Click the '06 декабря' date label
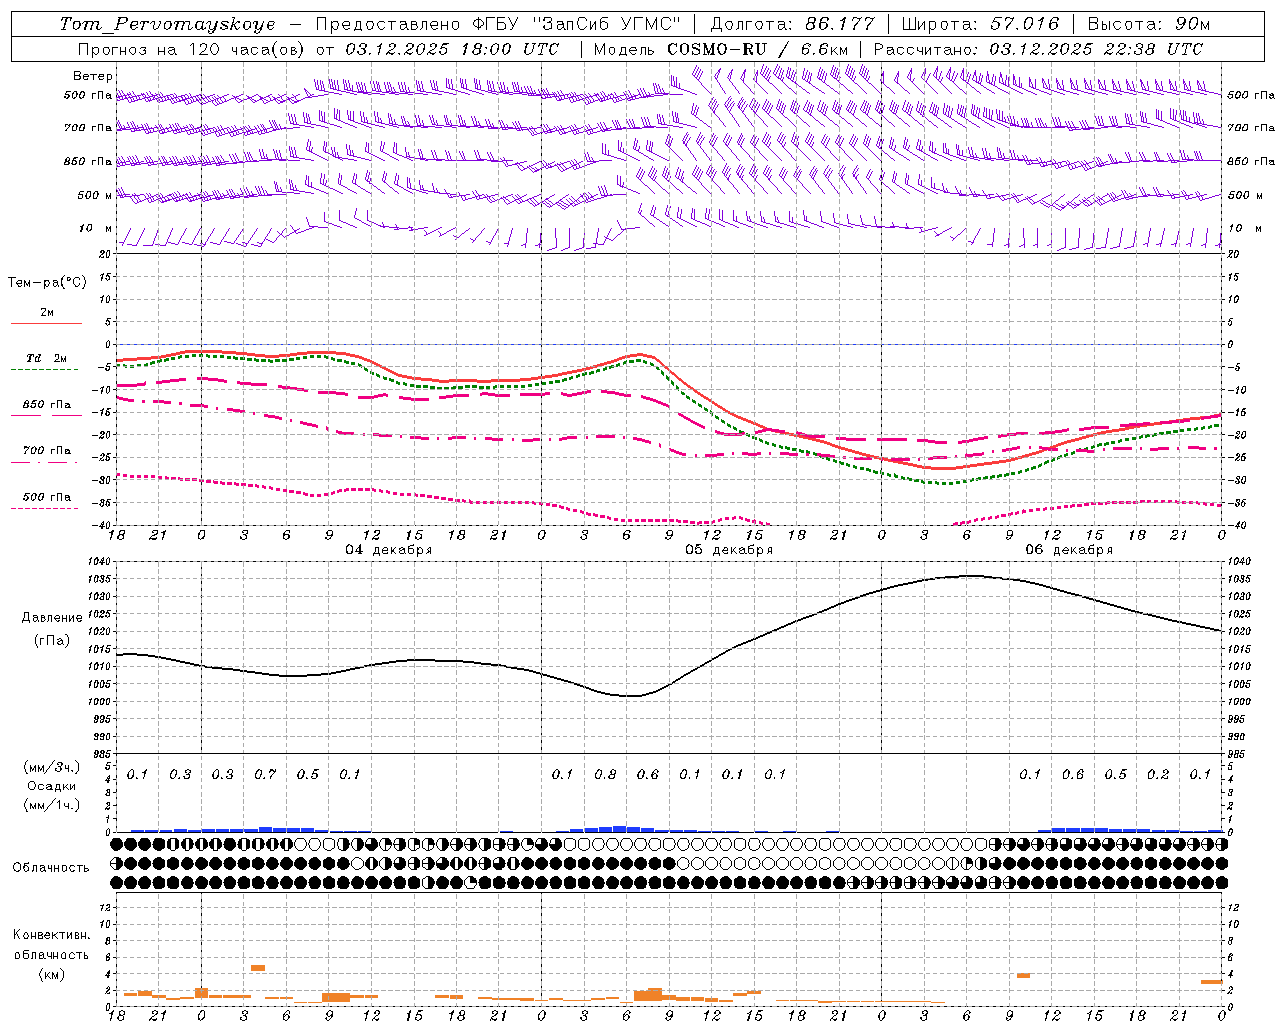 click(1069, 550)
